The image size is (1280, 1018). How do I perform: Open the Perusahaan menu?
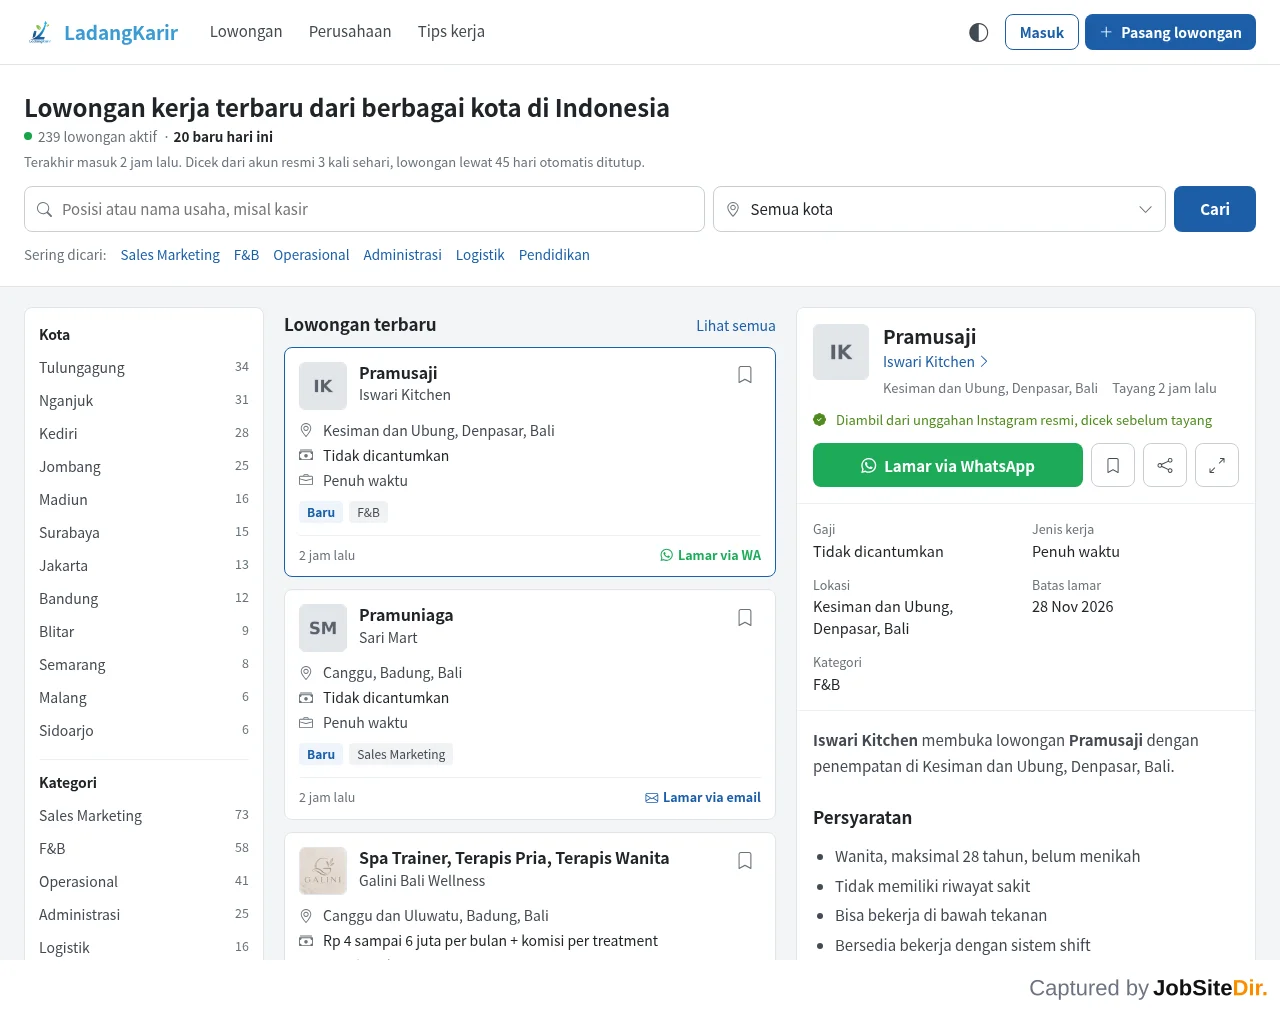pyautogui.click(x=350, y=32)
